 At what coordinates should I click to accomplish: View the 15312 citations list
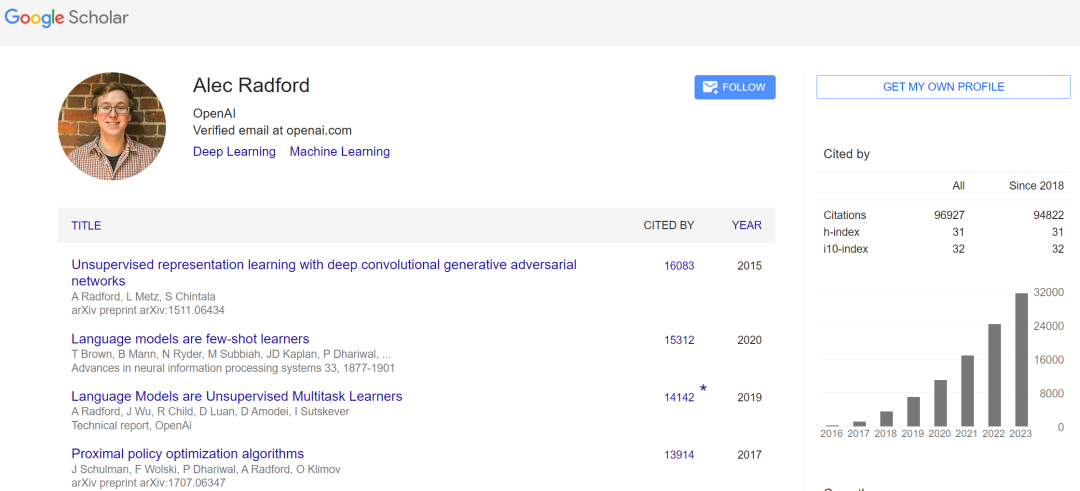point(679,340)
